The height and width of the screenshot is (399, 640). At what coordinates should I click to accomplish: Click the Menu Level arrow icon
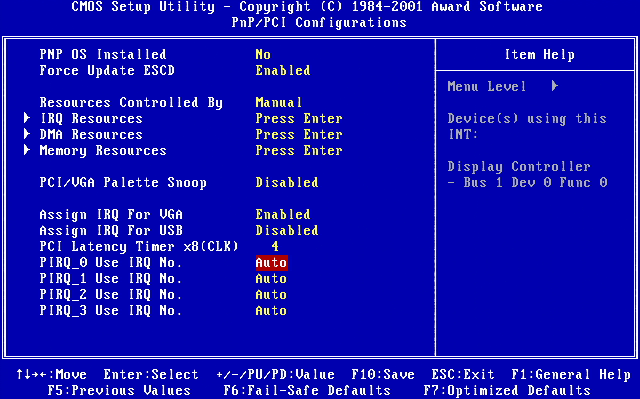click(x=554, y=86)
